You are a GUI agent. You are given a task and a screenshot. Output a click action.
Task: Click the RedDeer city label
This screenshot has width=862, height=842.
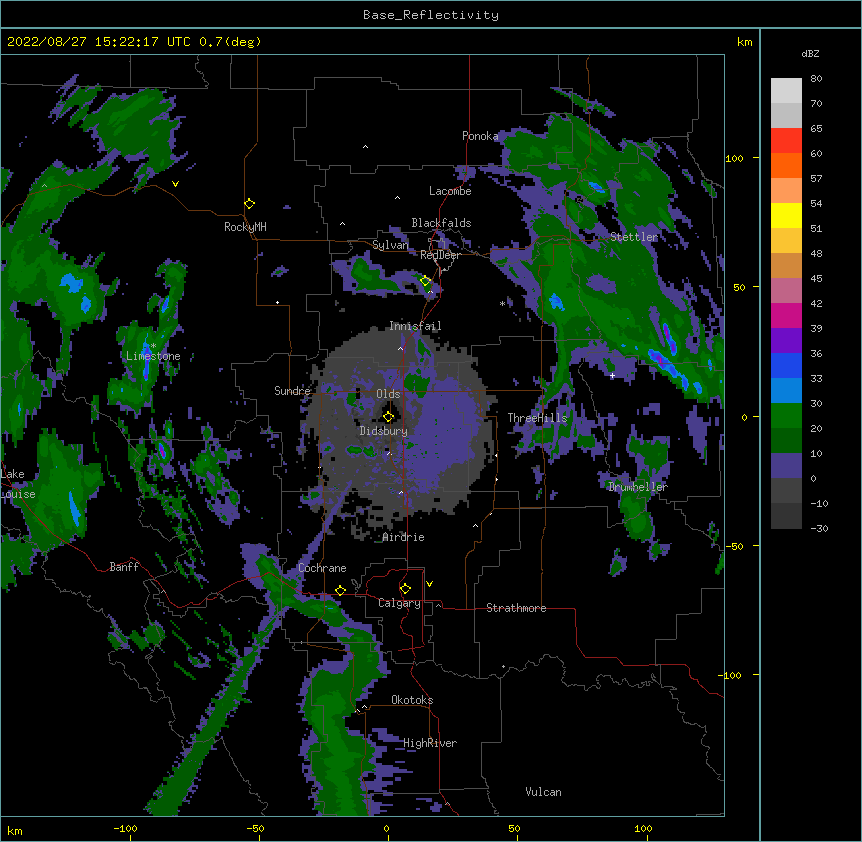[x=440, y=255]
